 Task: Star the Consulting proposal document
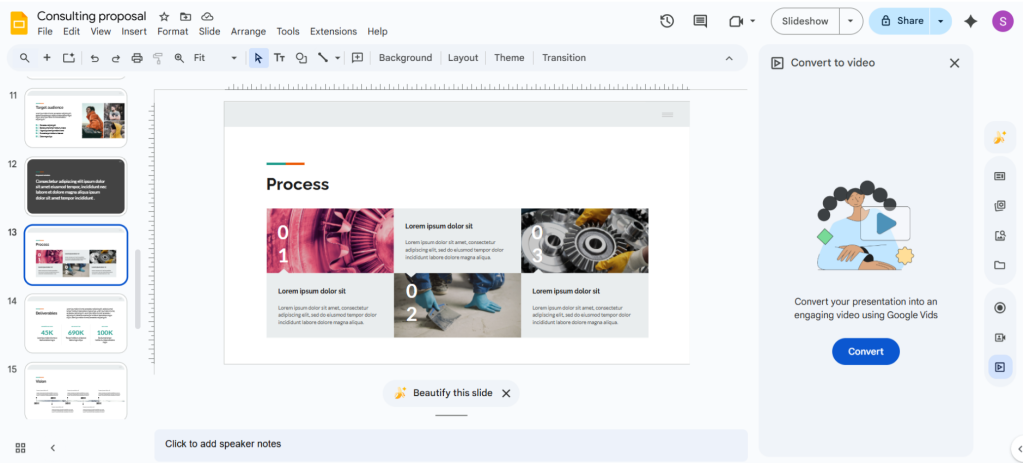click(x=164, y=16)
